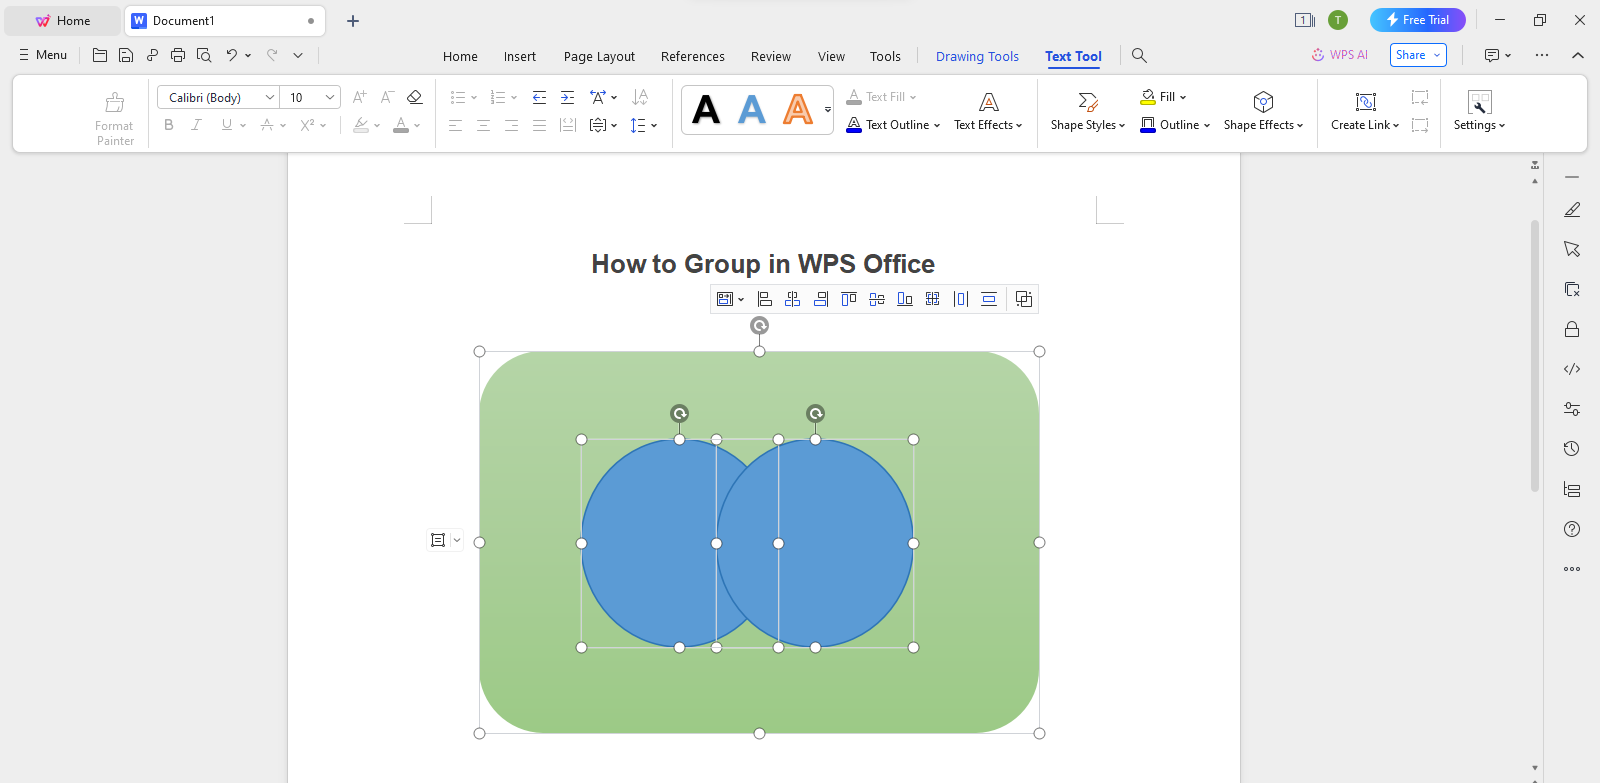The height and width of the screenshot is (783, 1600).
Task: Open the Drawing Tools tab
Action: [x=977, y=56]
